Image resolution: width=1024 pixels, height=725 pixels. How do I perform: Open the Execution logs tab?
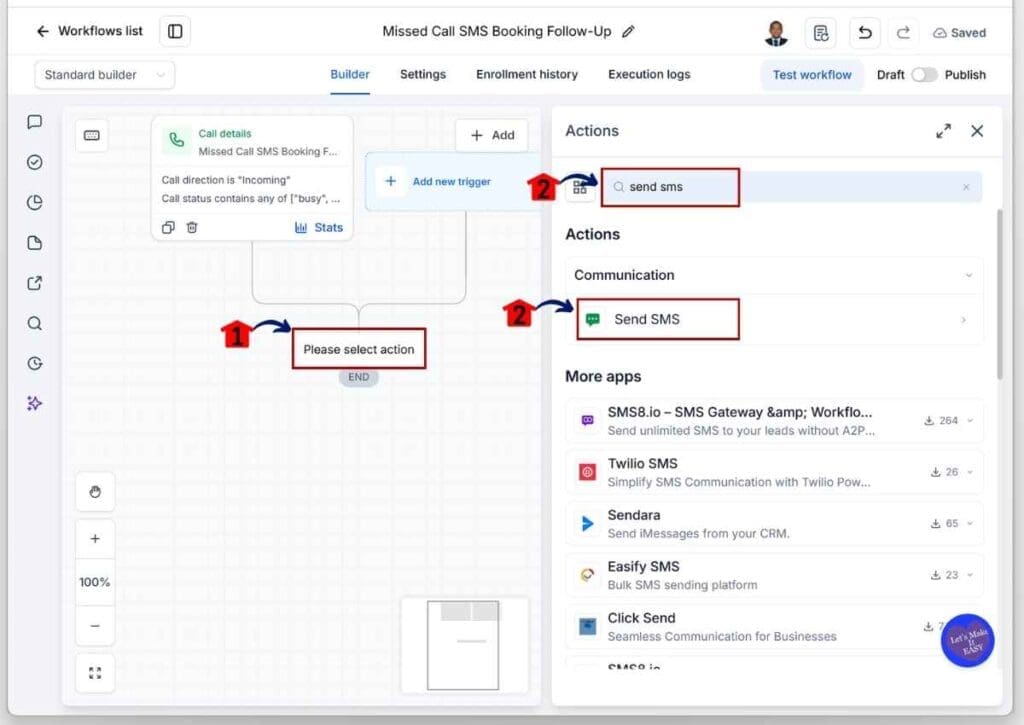tap(649, 74)
